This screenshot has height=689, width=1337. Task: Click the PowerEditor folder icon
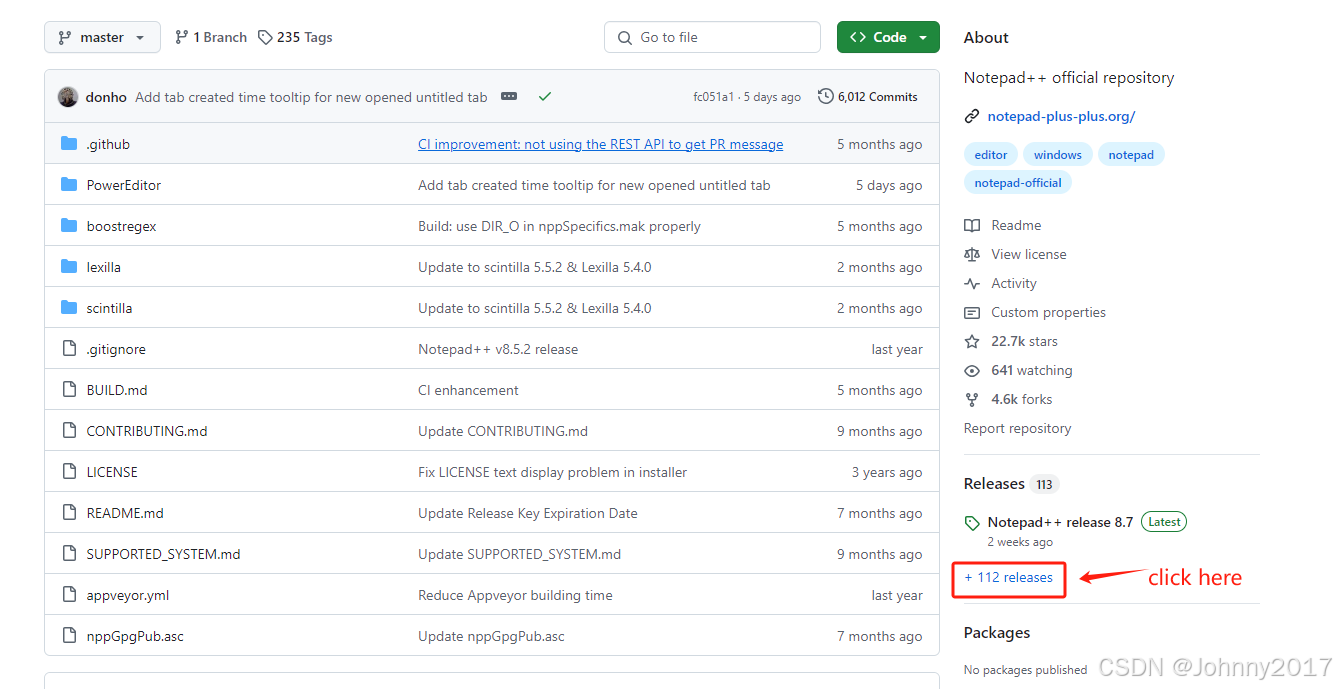coord(69,185)
